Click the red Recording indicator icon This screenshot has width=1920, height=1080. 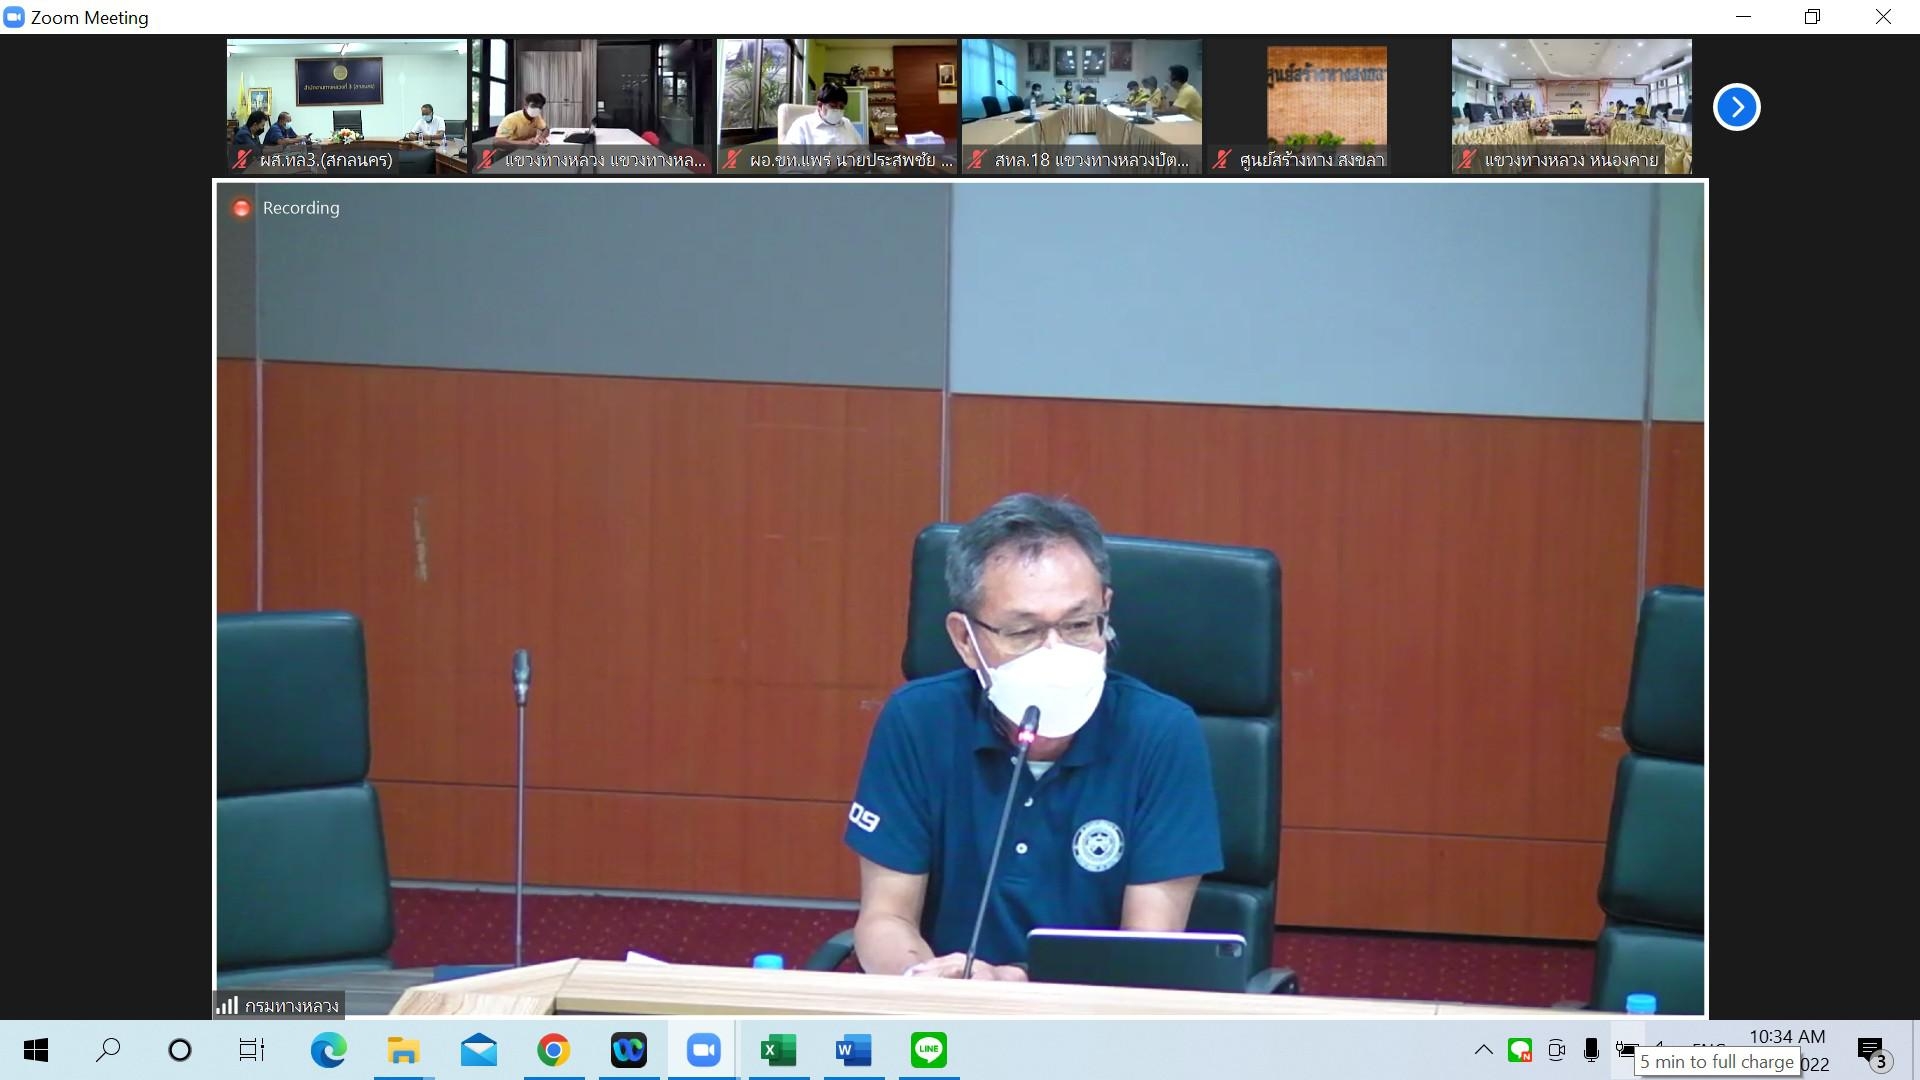pyautogui.click(x=241, y=208)
